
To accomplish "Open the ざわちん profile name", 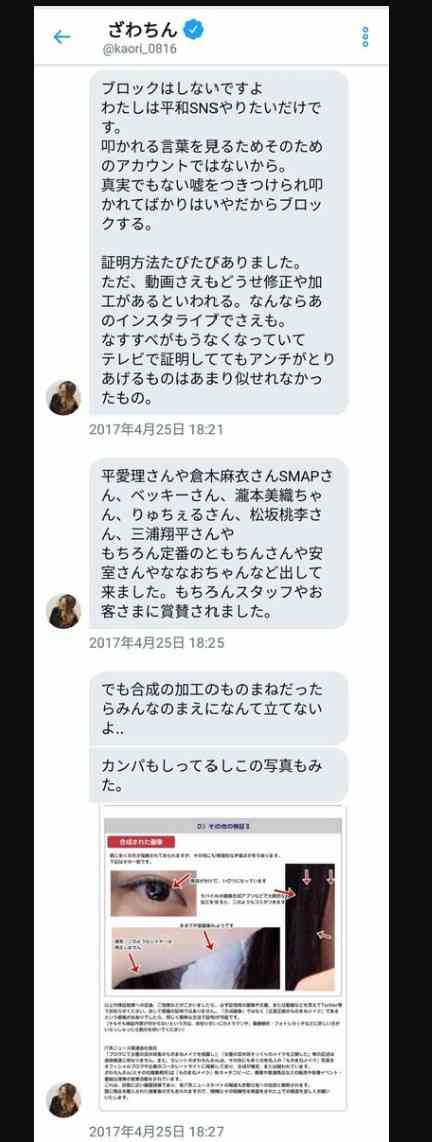I will tap(143, 30).
